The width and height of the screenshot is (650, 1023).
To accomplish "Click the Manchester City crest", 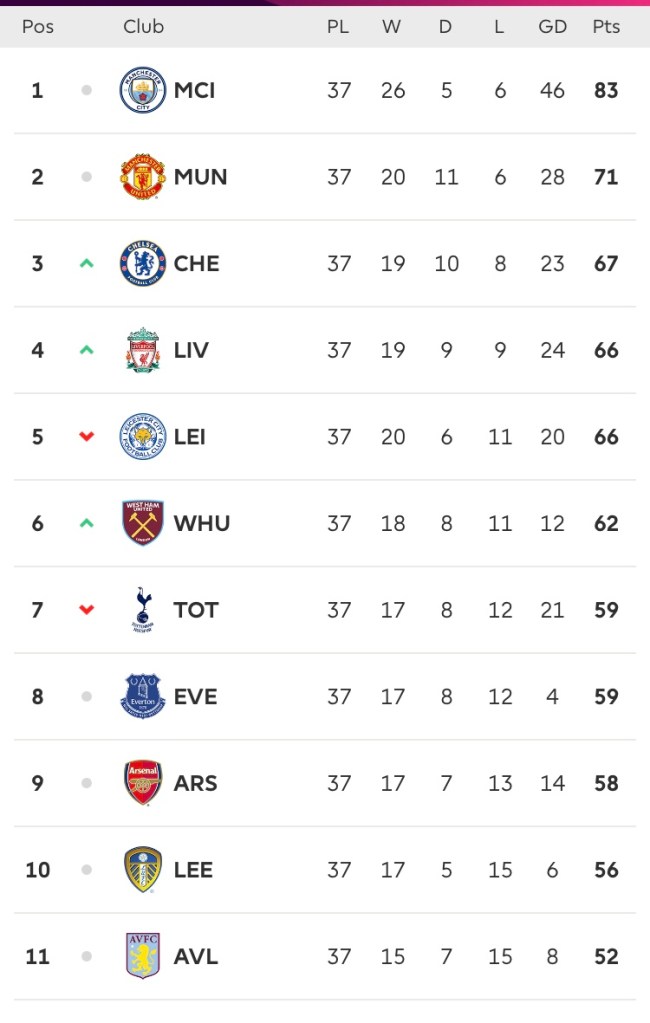I will (x=142, y=91).
